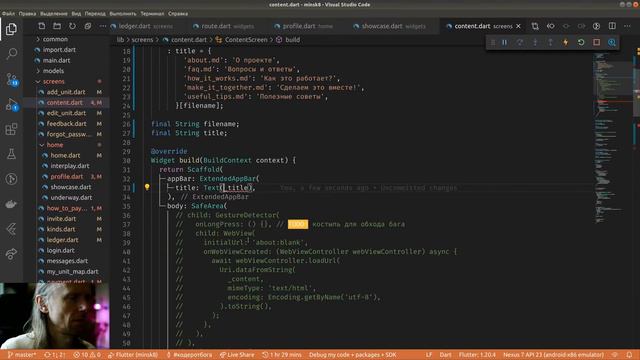
Task: Close the content.dart tab
Action: (x=518, y=26)
